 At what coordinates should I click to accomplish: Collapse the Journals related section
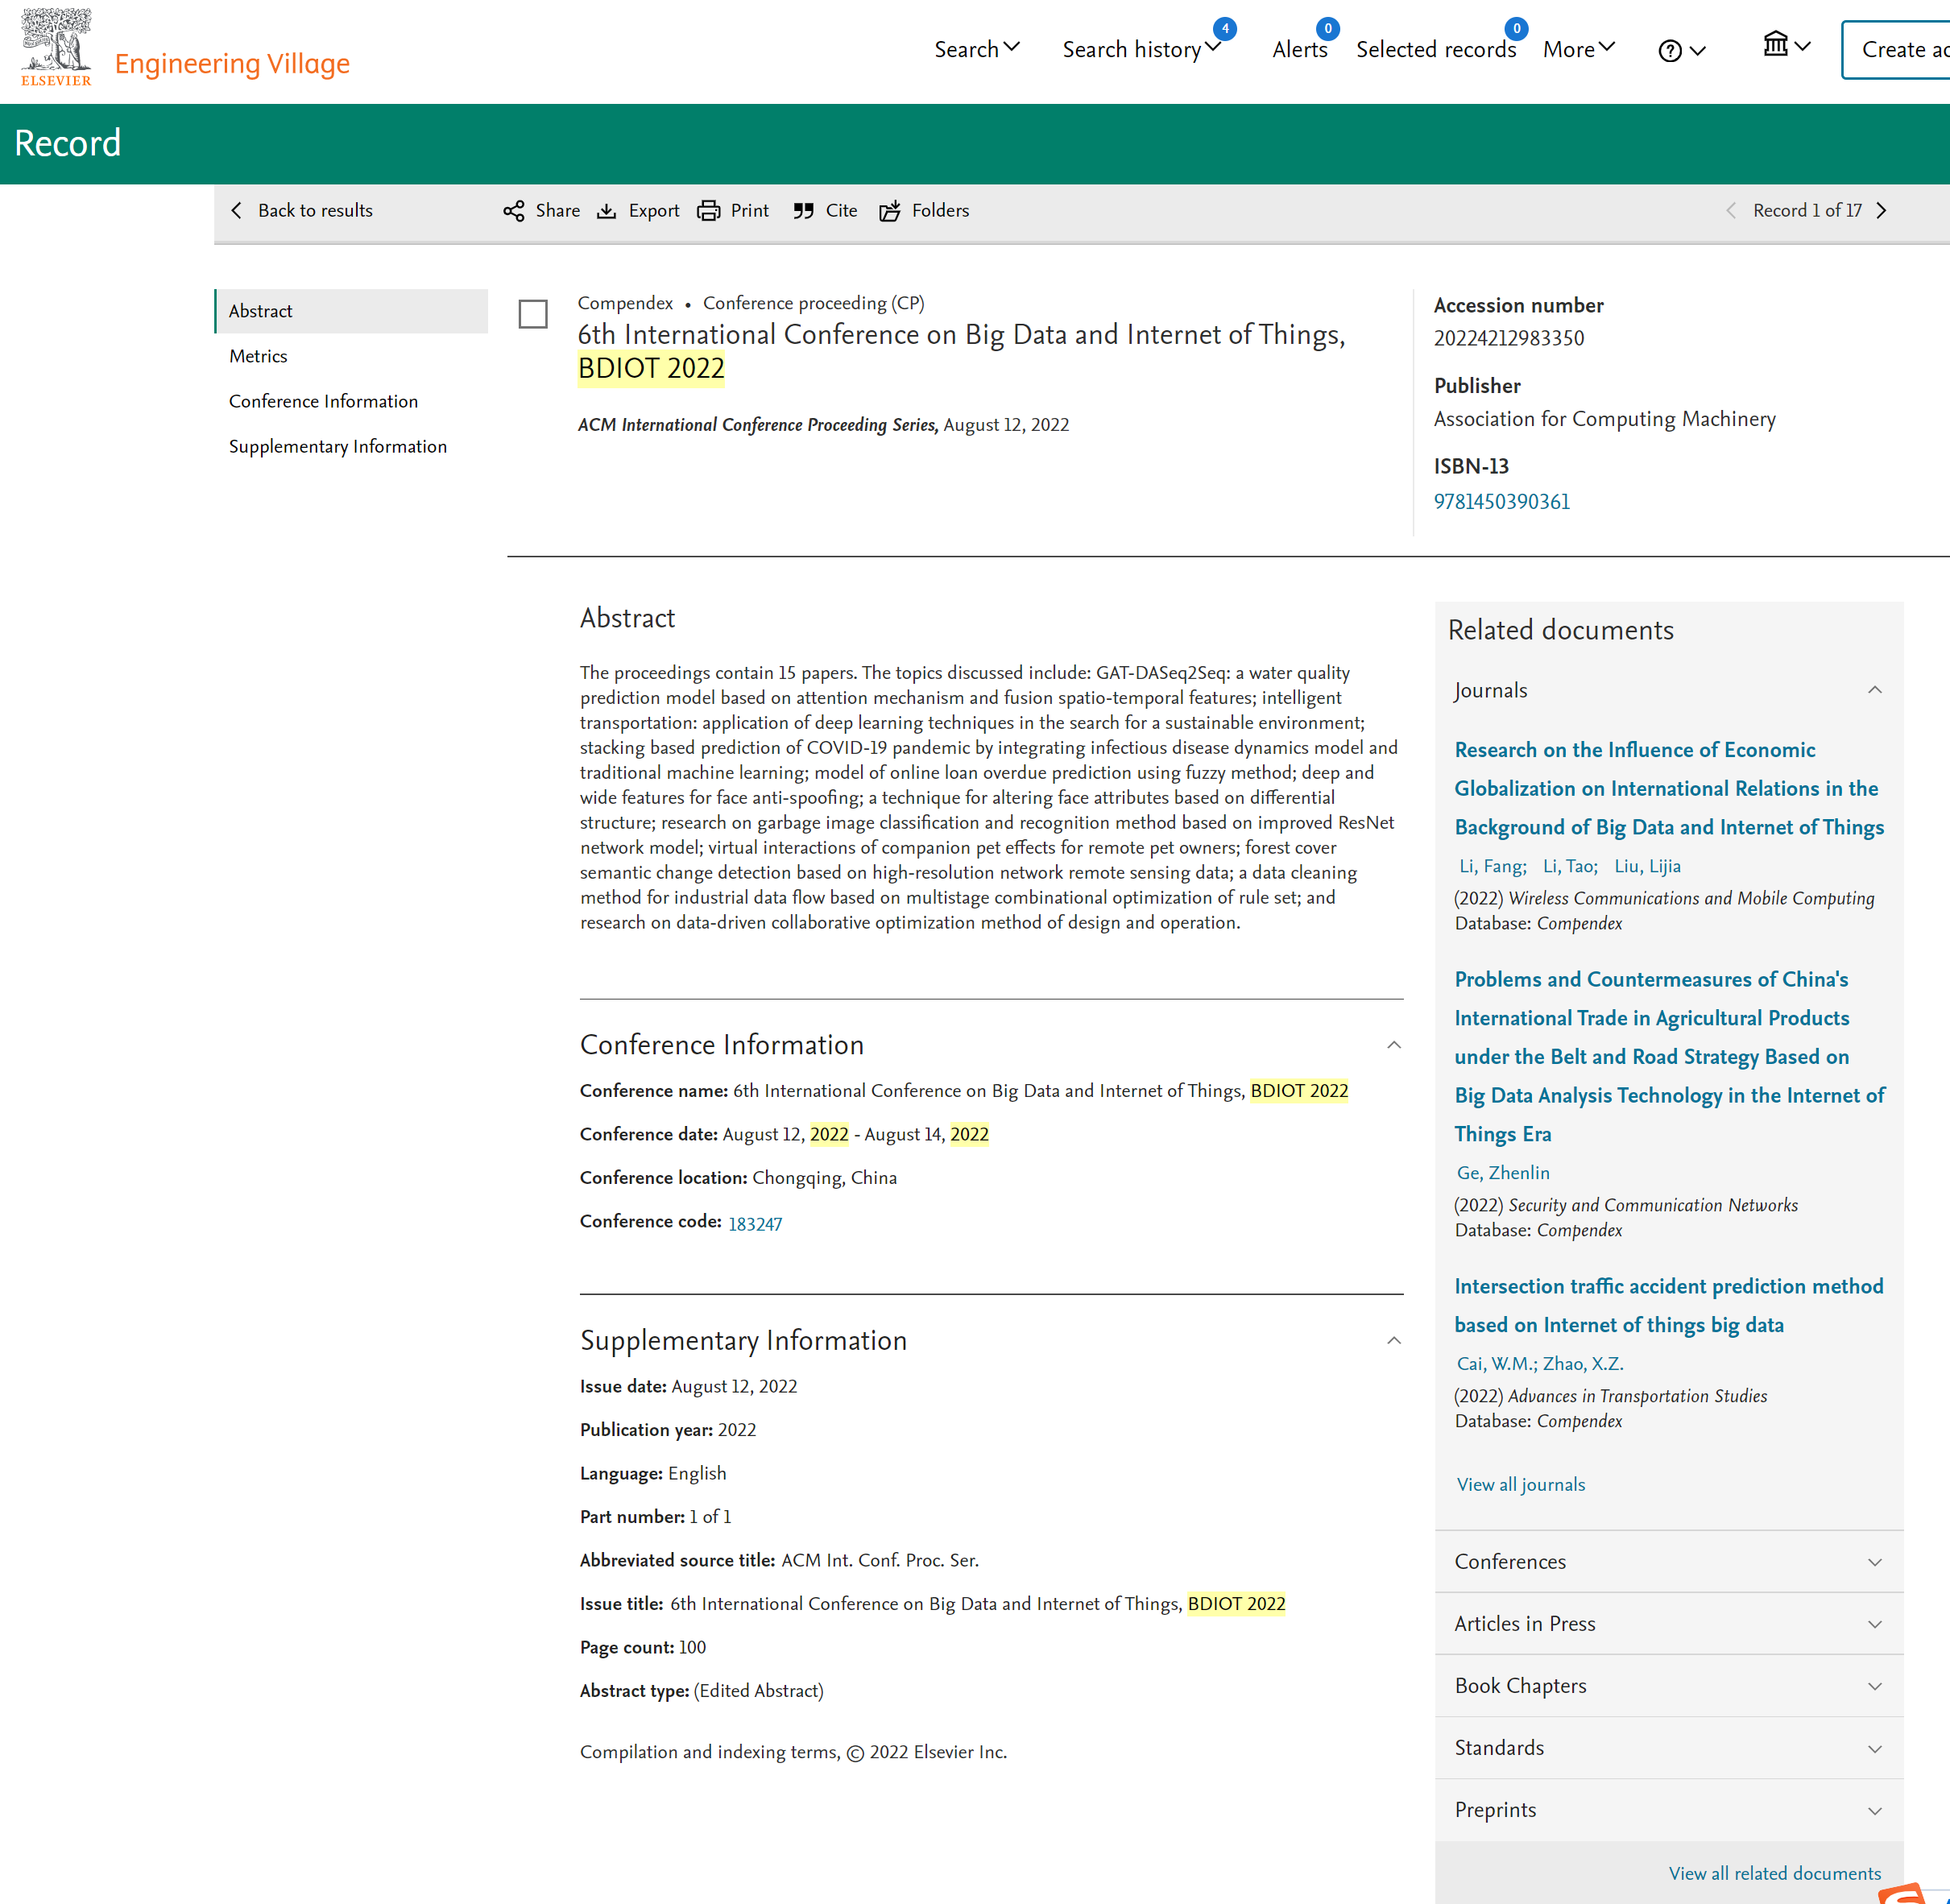(x=1875, y=690)
